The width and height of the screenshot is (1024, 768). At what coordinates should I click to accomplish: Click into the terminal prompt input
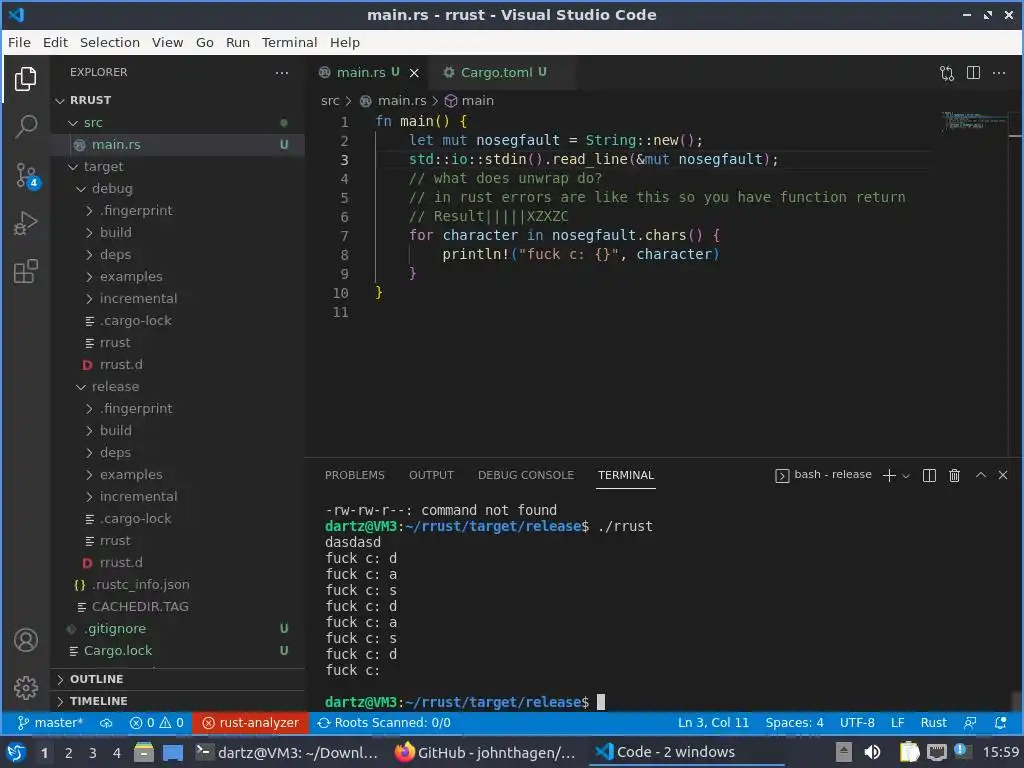601,702
